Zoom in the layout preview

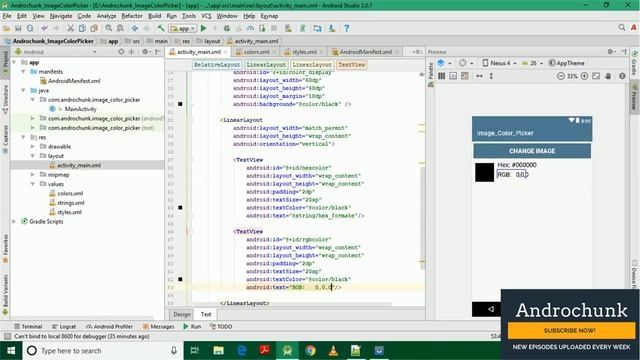pos(584,76)
